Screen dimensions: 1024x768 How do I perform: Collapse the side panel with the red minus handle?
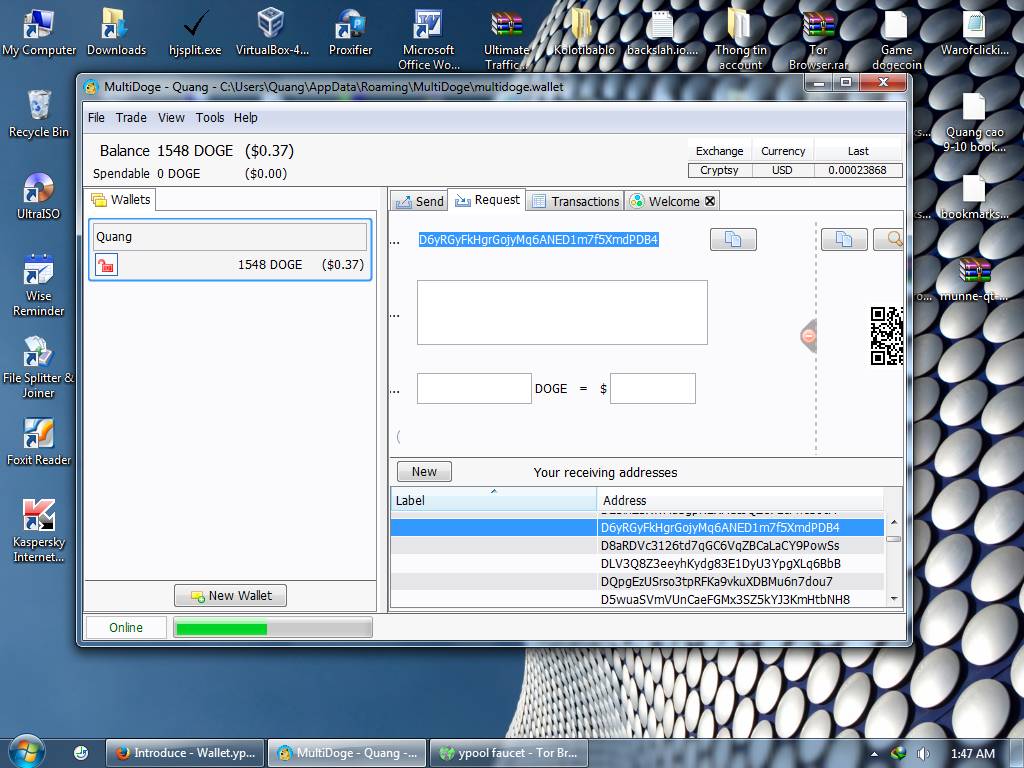(x=809, y=336)
